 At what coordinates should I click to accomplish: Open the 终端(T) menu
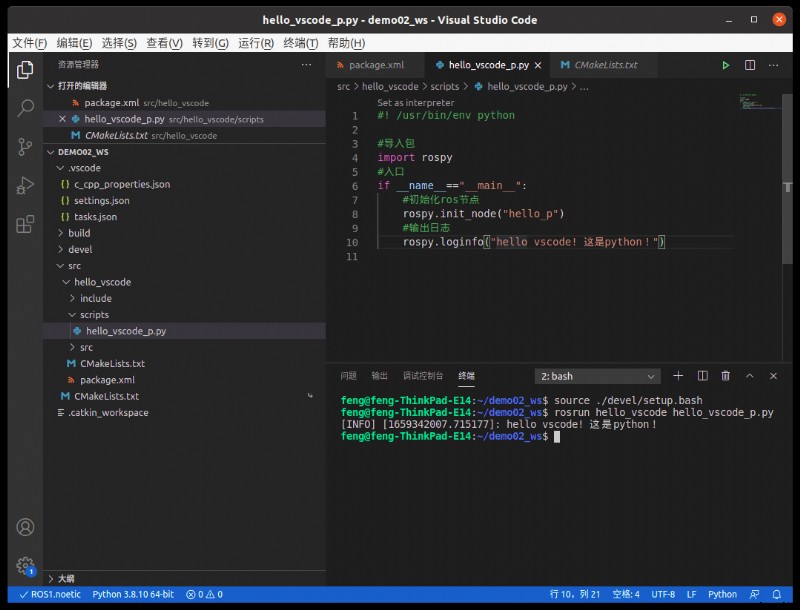(x=301, y=43)
